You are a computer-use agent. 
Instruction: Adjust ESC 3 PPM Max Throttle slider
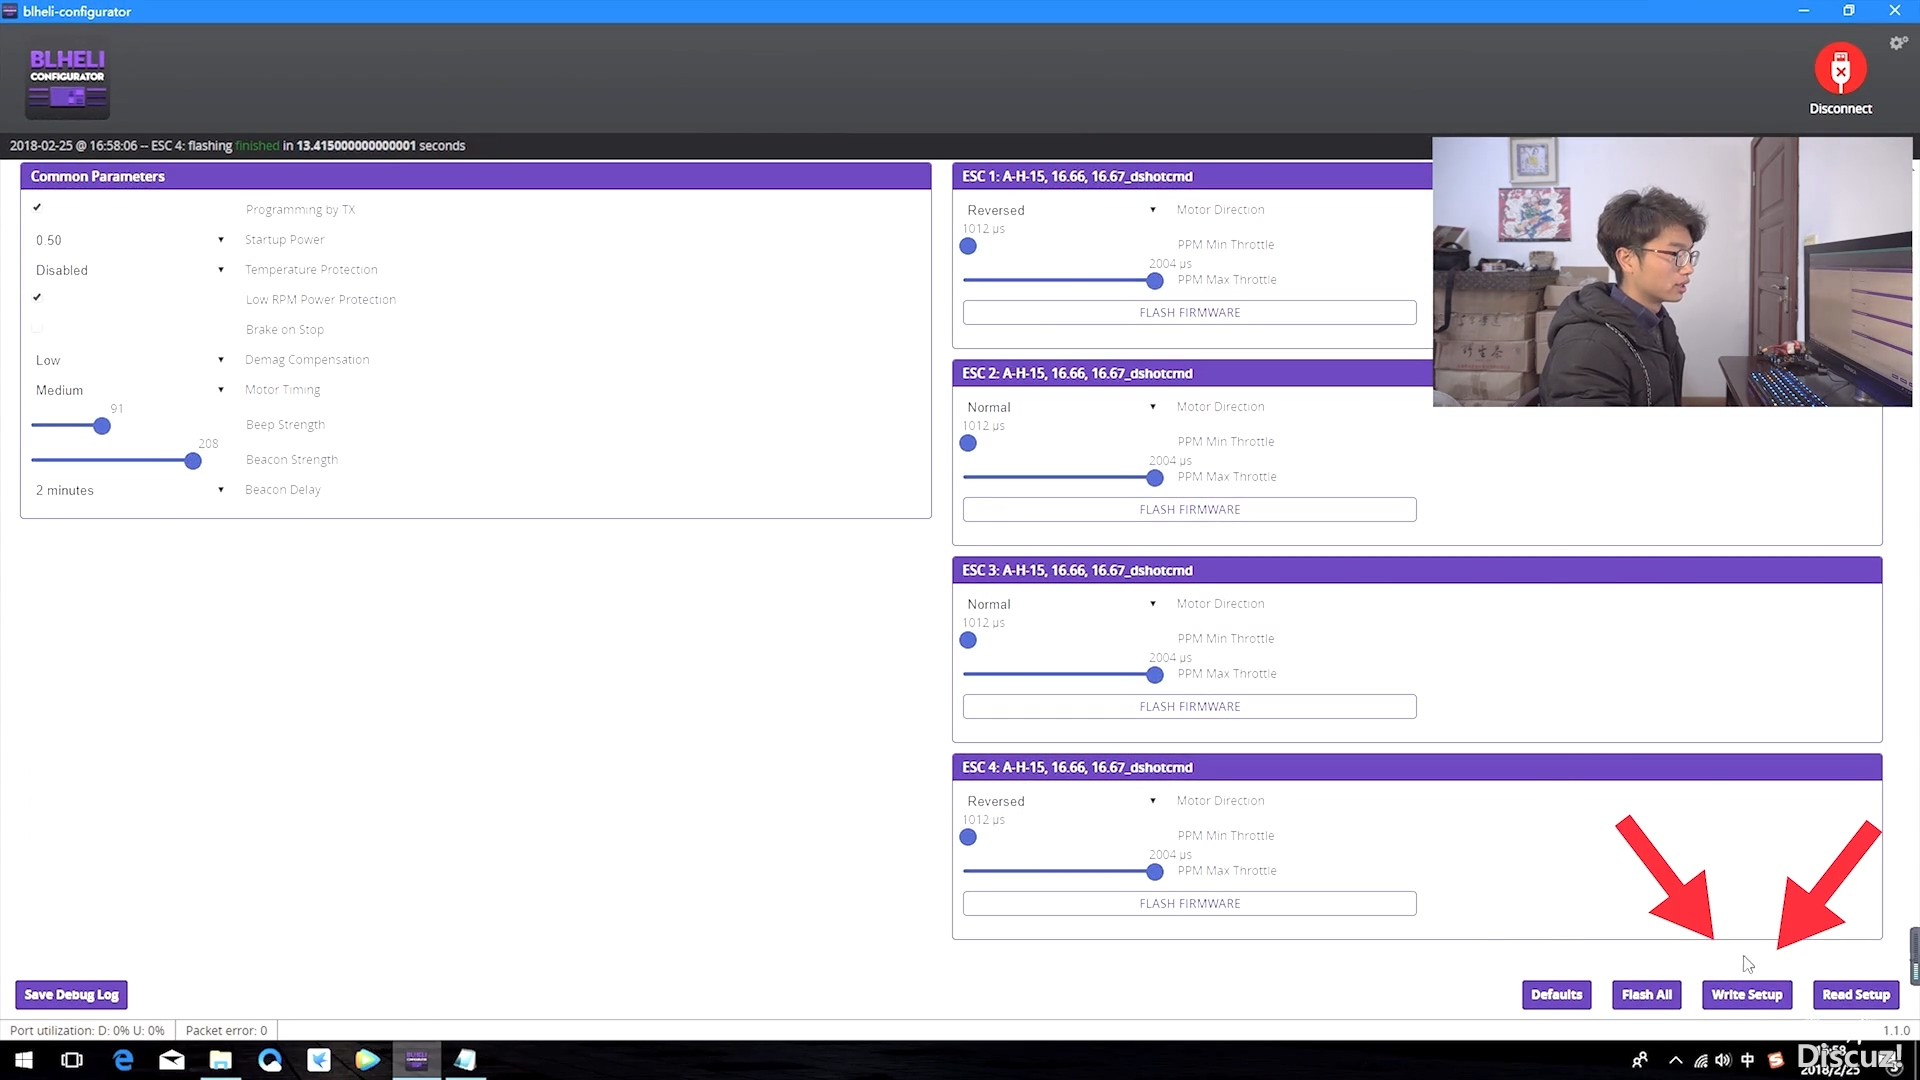[x=1155, y=675]
